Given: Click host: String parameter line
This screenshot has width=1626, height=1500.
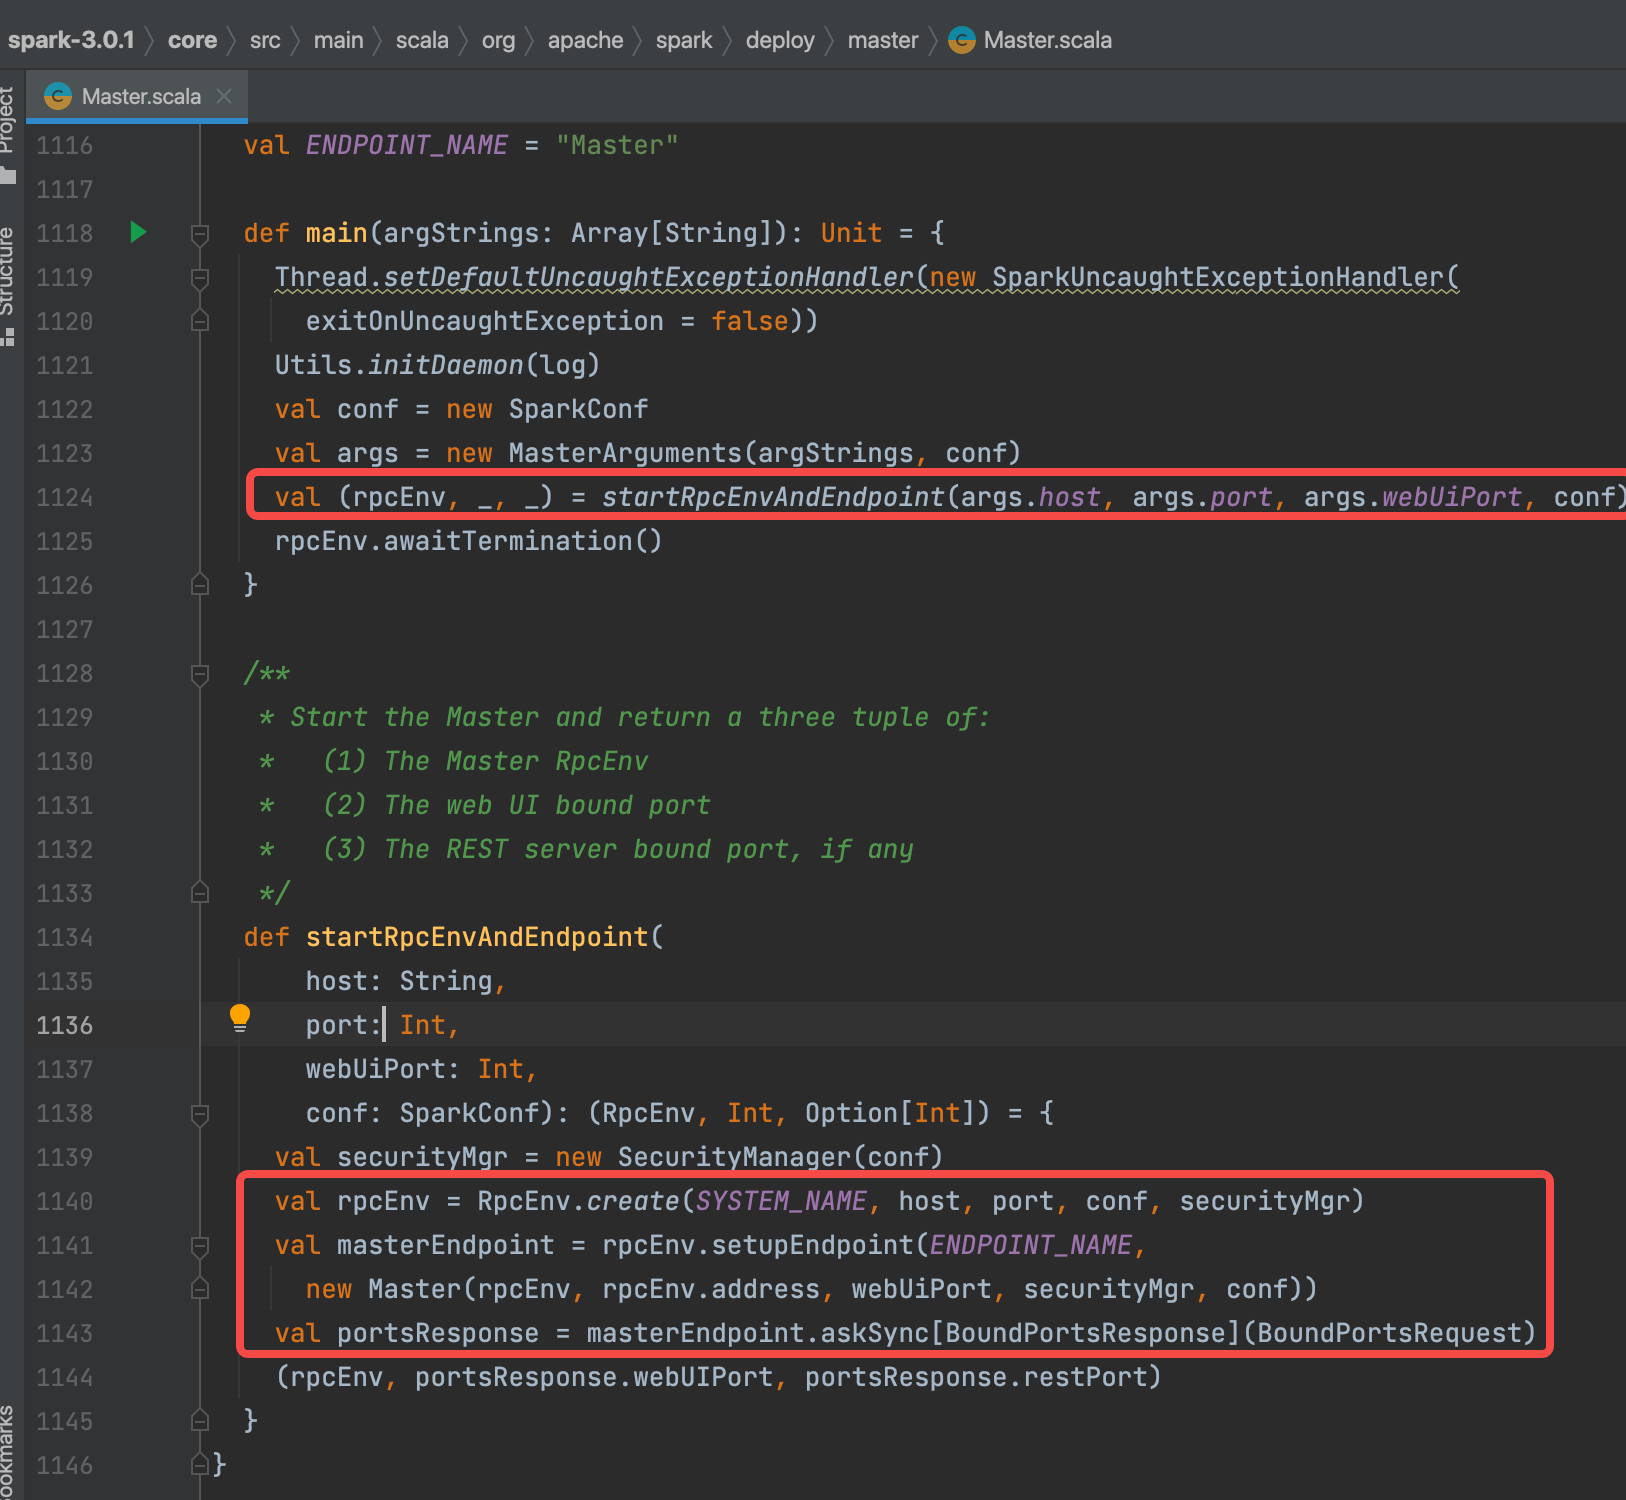Looking at the screenshot, I should point(406,981).
